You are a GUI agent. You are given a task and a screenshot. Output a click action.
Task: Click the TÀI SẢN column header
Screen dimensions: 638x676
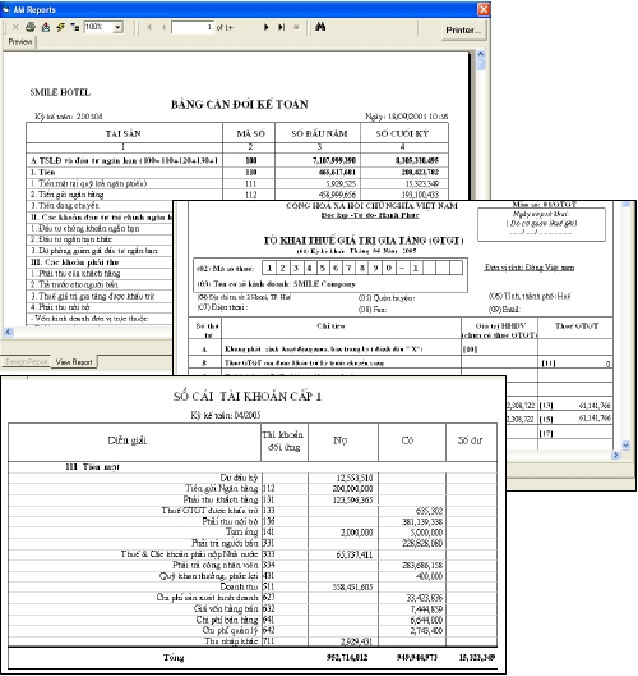tap(124, 133)
